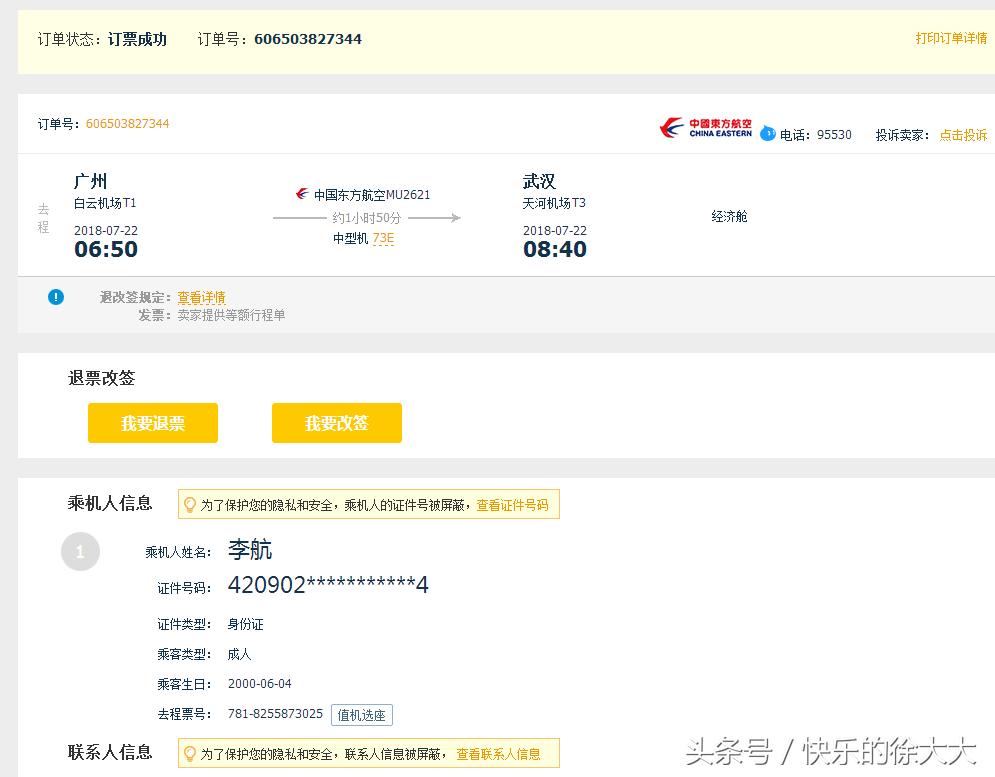The width and height of the screenshot is (995, 777).
Task: Click the lightbulb icon in the passenger privacy notice
Action: click(191, 504)
